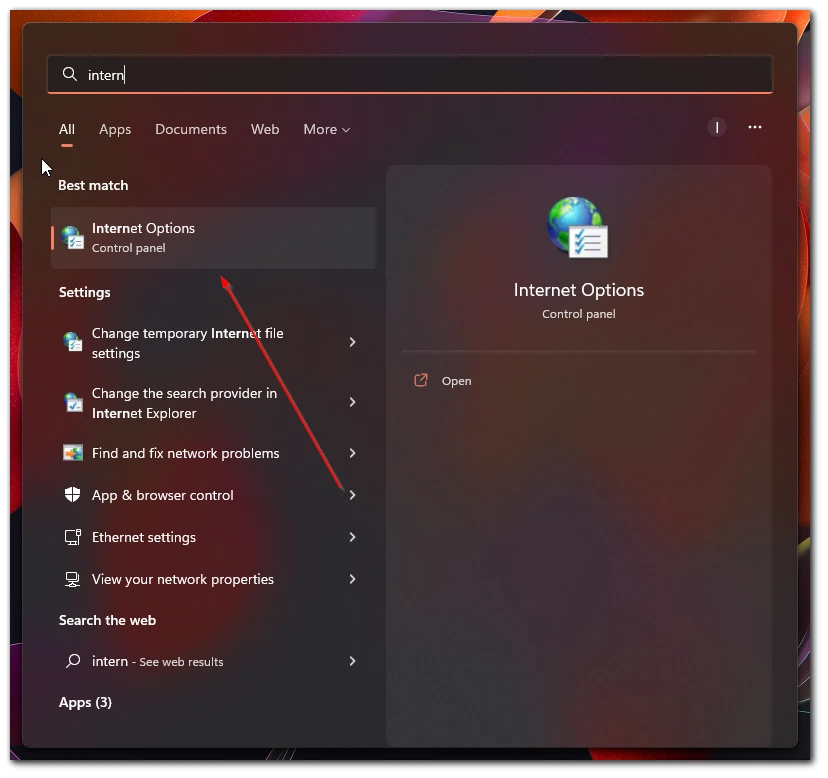Click the Best match heading

click(93, 185)
